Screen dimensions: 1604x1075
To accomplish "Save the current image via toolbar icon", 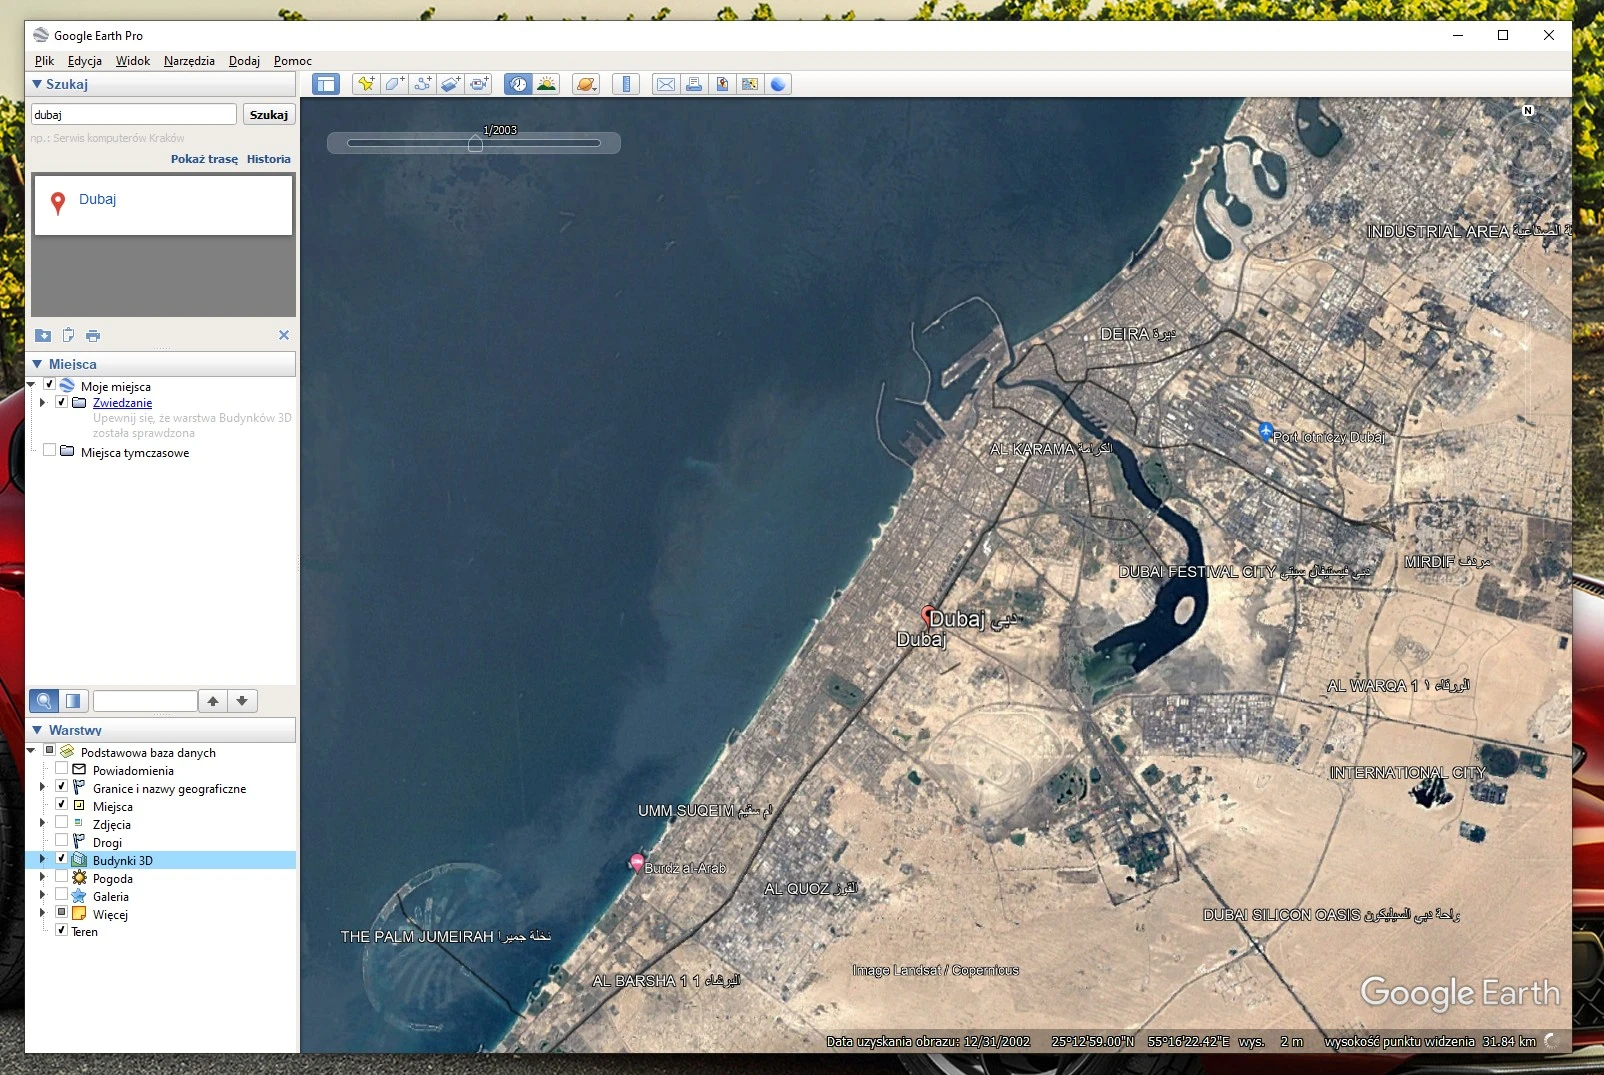I will [723, 84].
